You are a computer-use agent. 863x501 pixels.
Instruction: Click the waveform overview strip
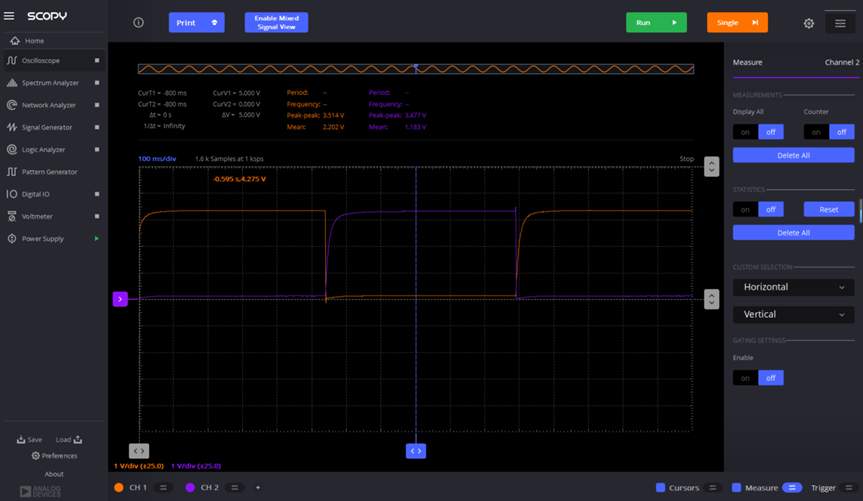(416, 69)
